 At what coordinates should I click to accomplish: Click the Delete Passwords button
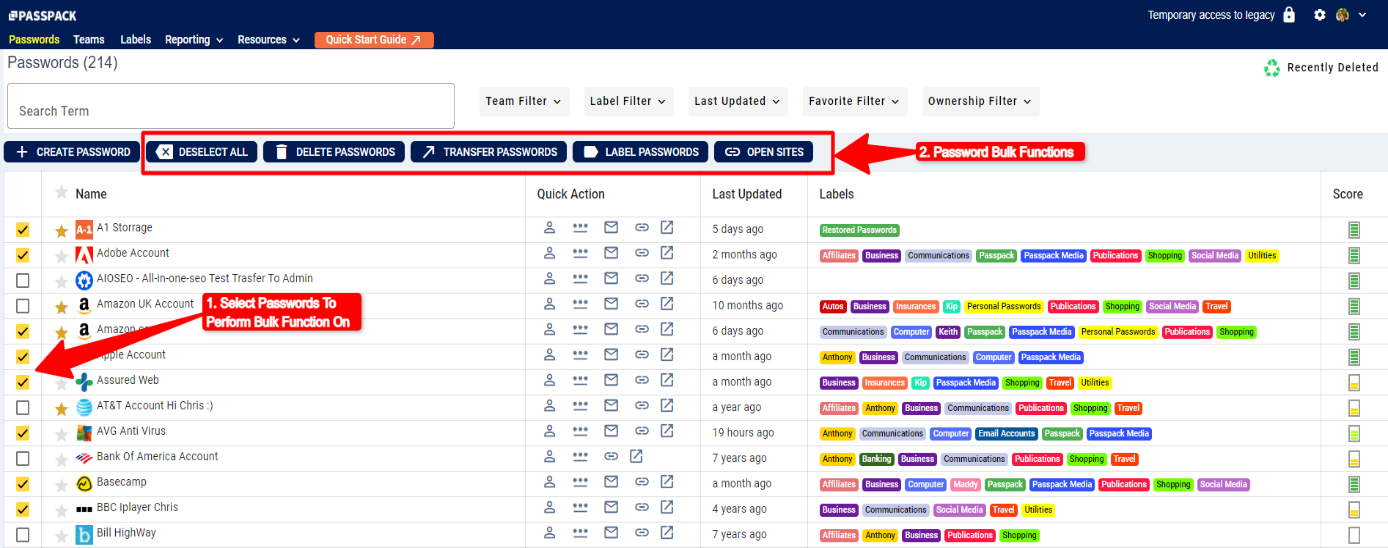[334, 152]
